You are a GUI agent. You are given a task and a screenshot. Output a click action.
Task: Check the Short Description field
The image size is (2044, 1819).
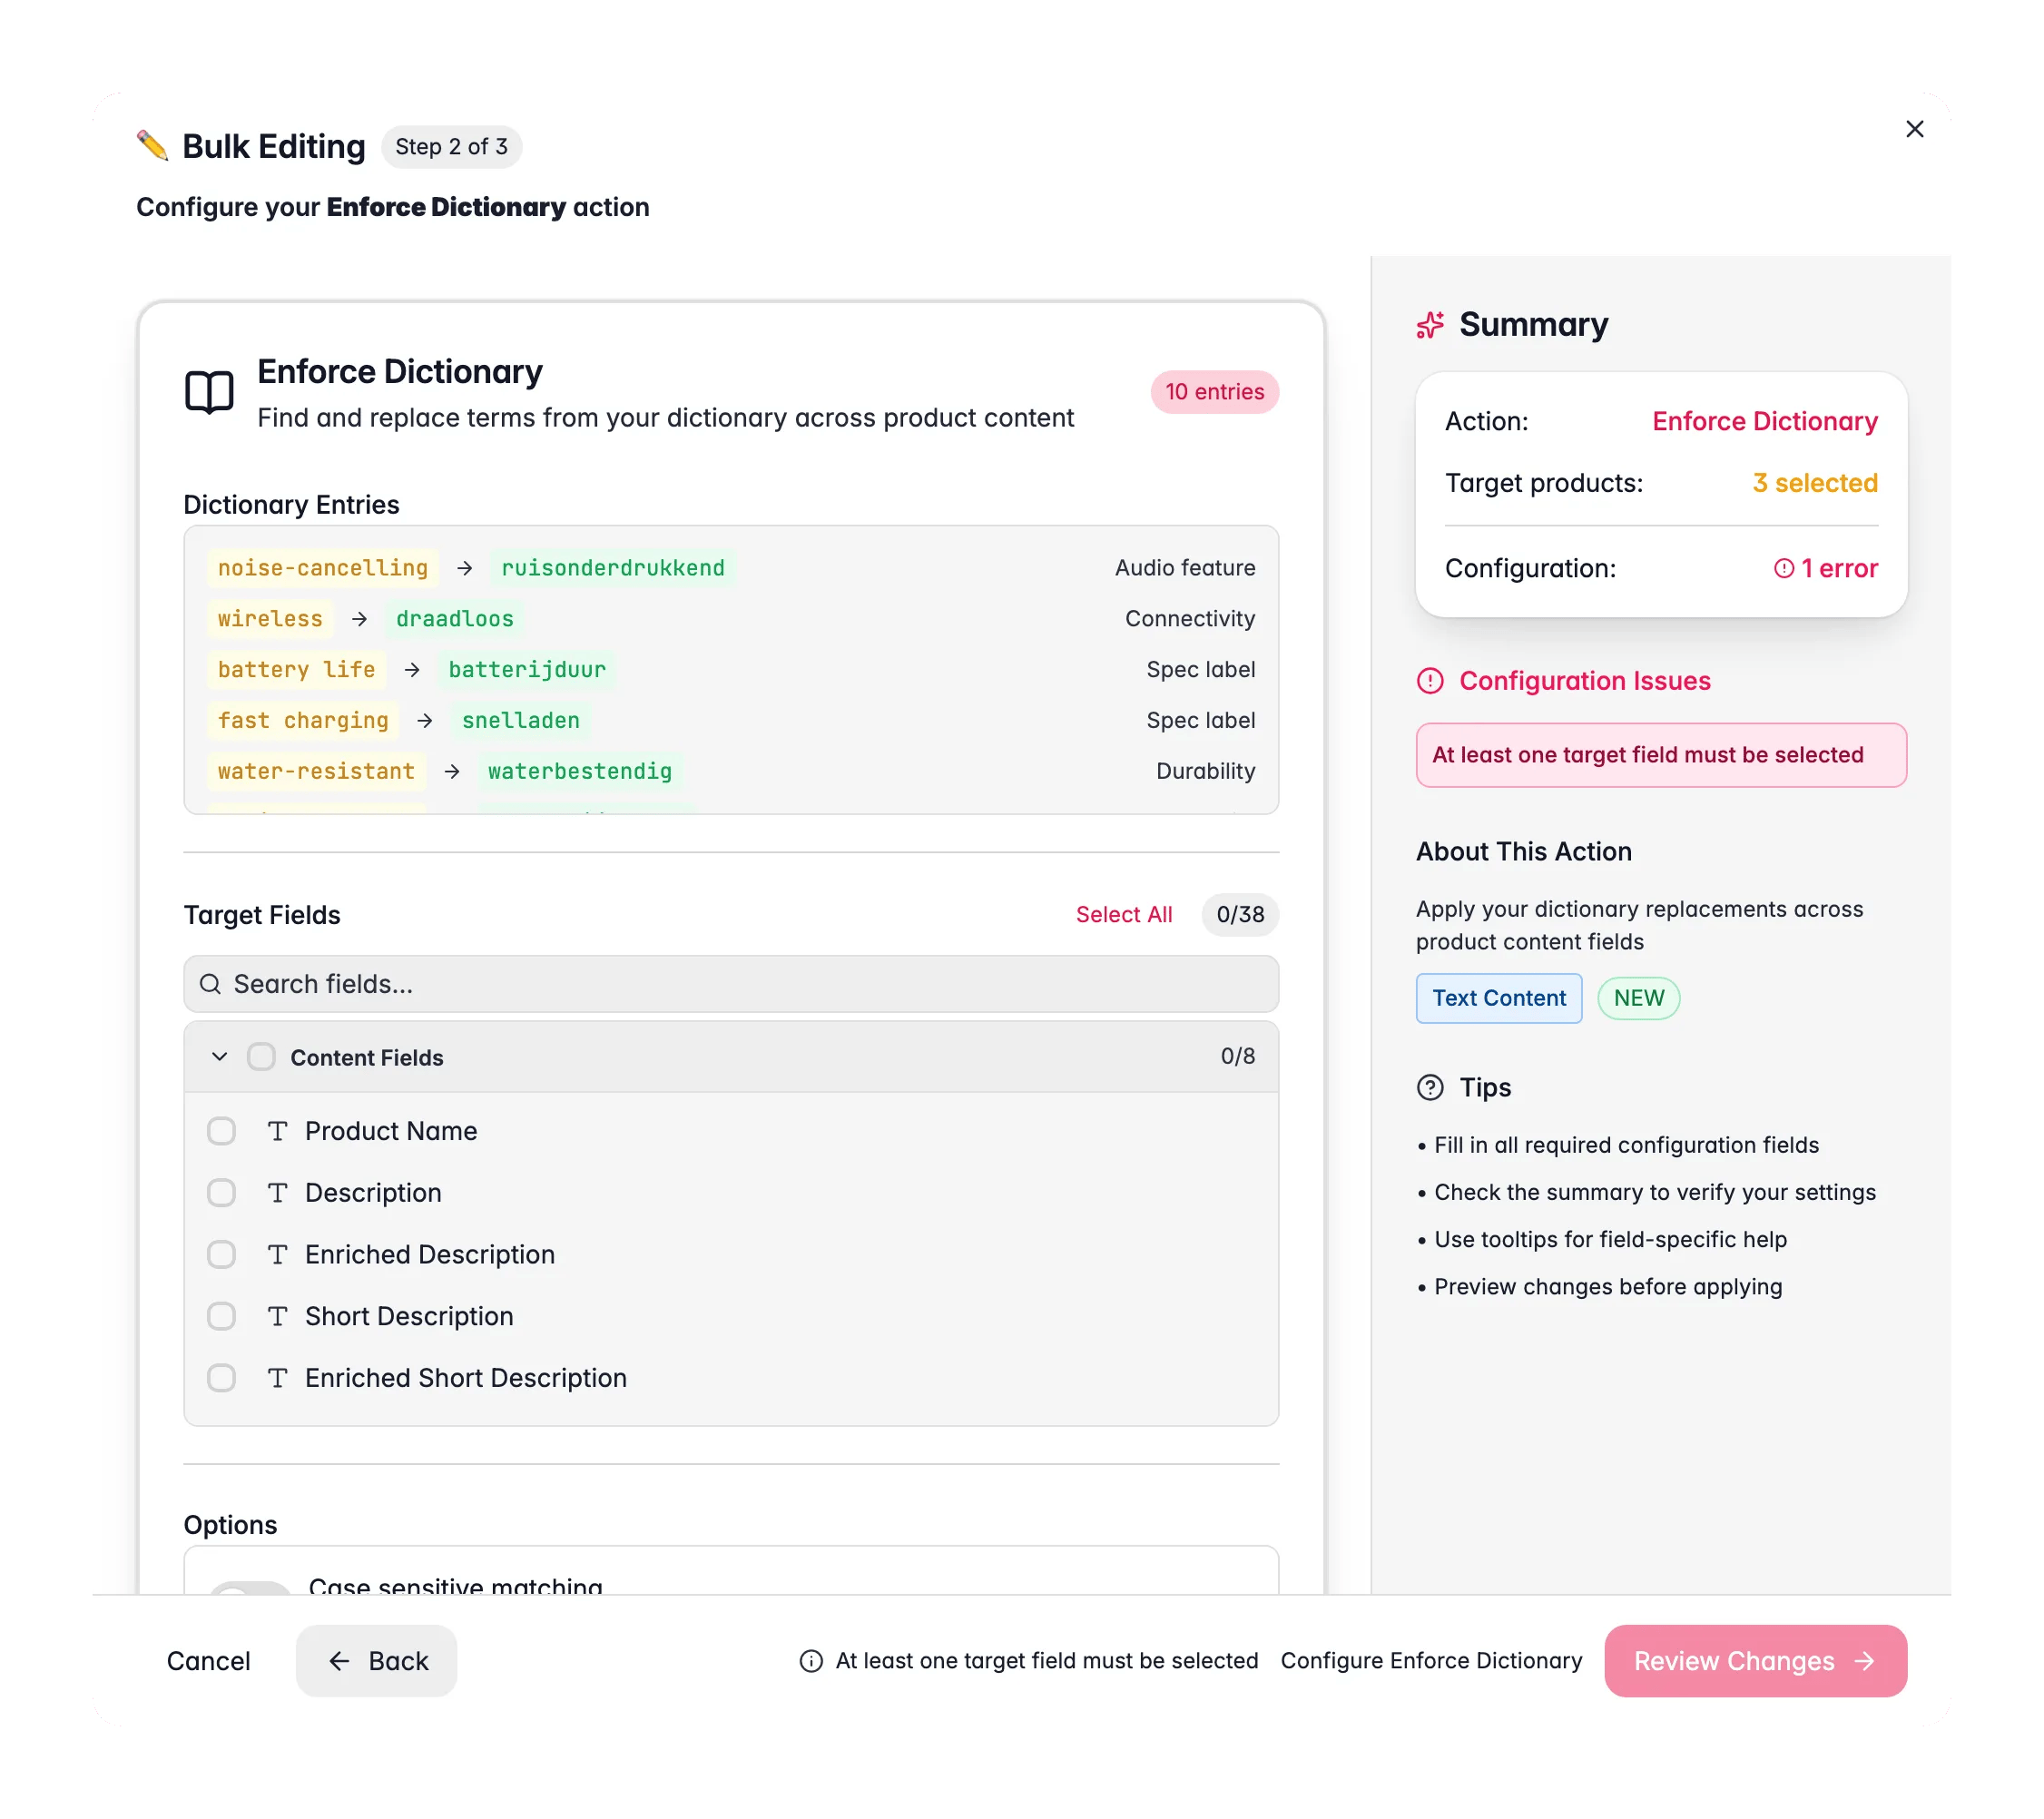pyautogui.click(x=221, y=1316)
